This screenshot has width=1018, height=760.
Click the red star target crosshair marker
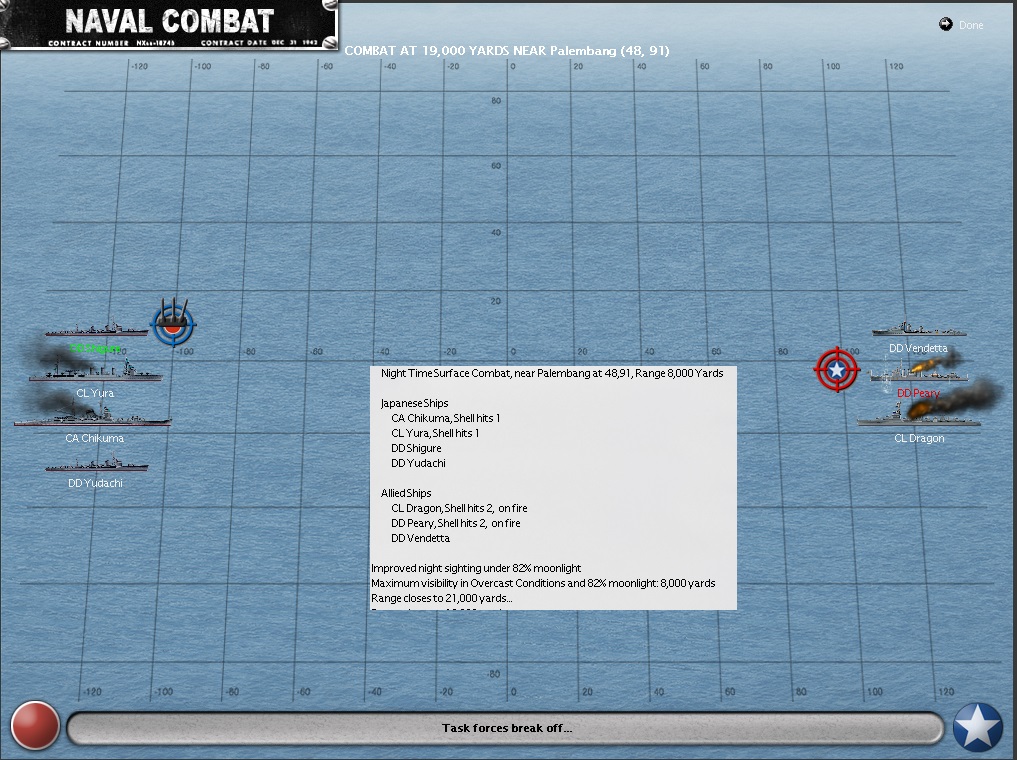pyautogui.click(x=837, y=370)
